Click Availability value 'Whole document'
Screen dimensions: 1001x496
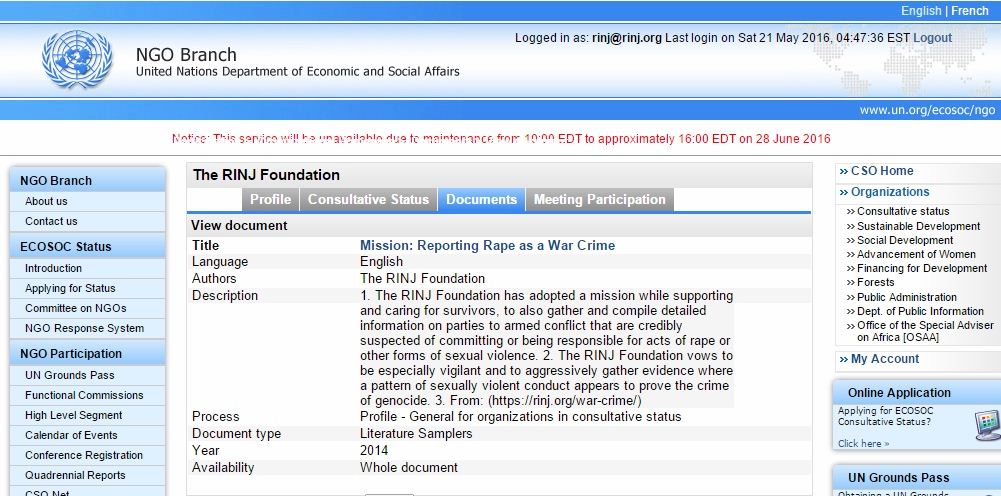click(409, 467)
